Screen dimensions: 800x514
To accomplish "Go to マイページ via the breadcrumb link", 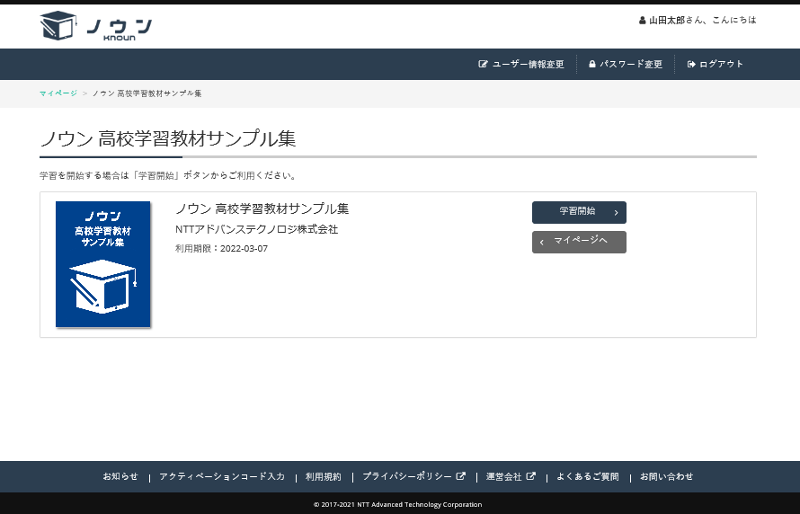I will point(58,93).
